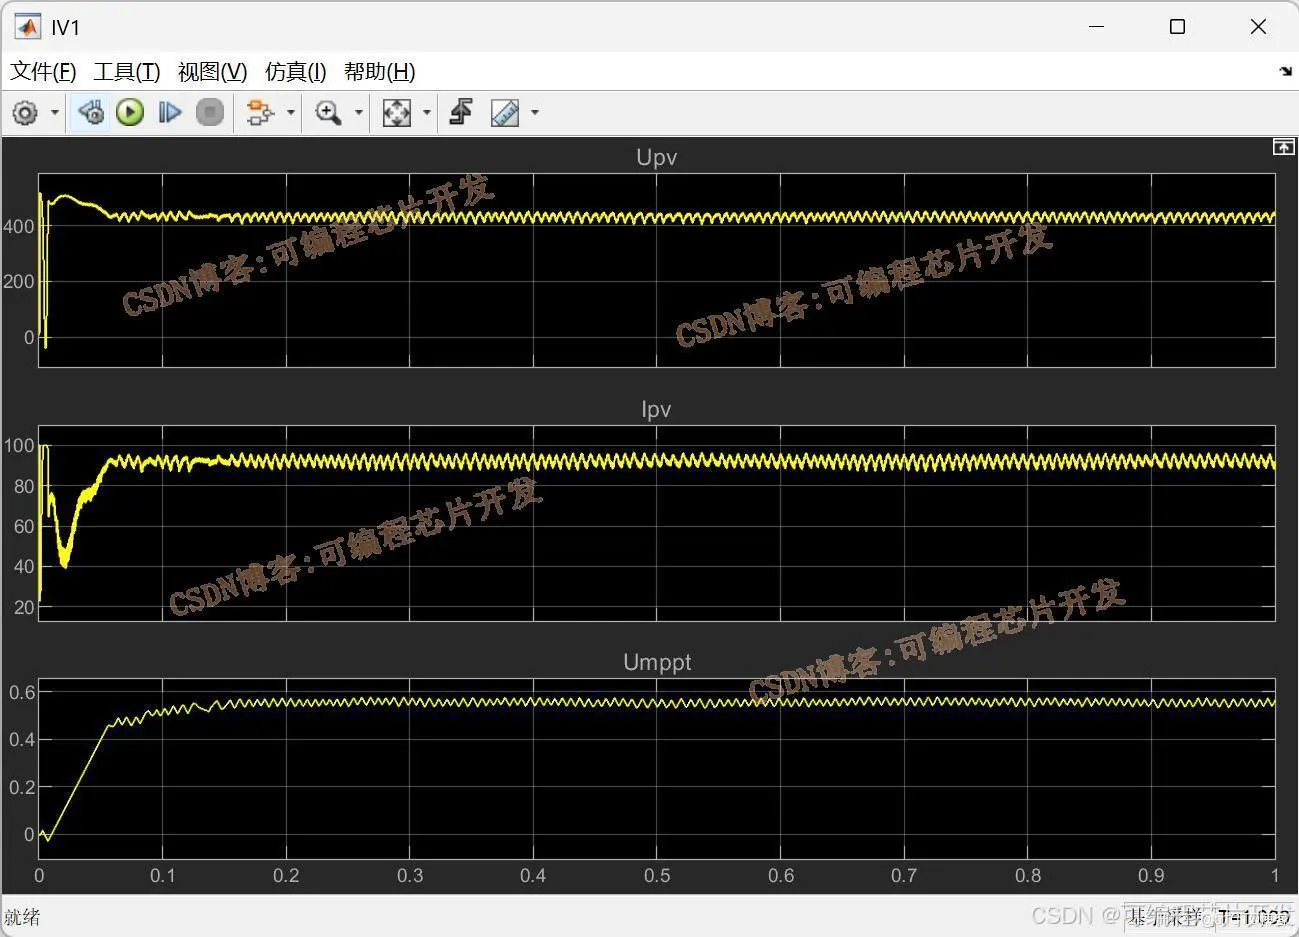Click the 400 tick label on Upv axis
The image size is (1299, 937).
[x=18, y=227]
